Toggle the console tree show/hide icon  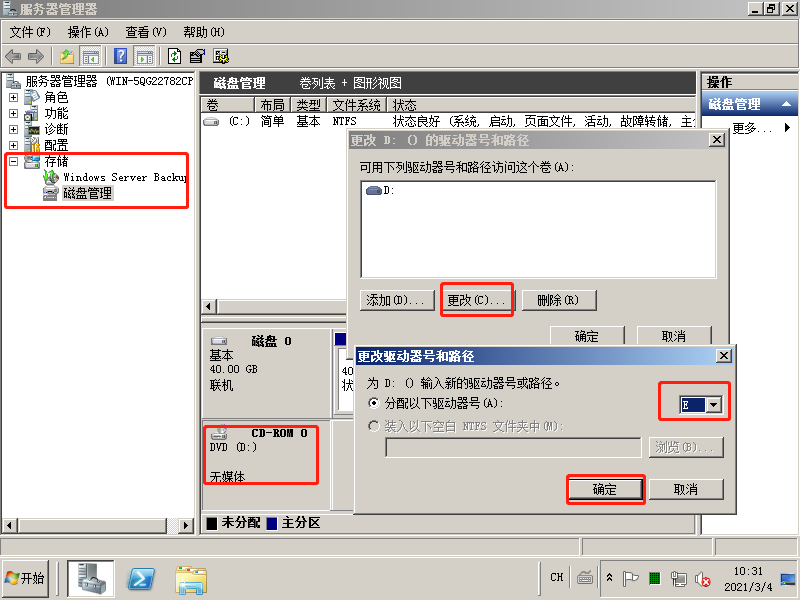(x=91, y=56)
